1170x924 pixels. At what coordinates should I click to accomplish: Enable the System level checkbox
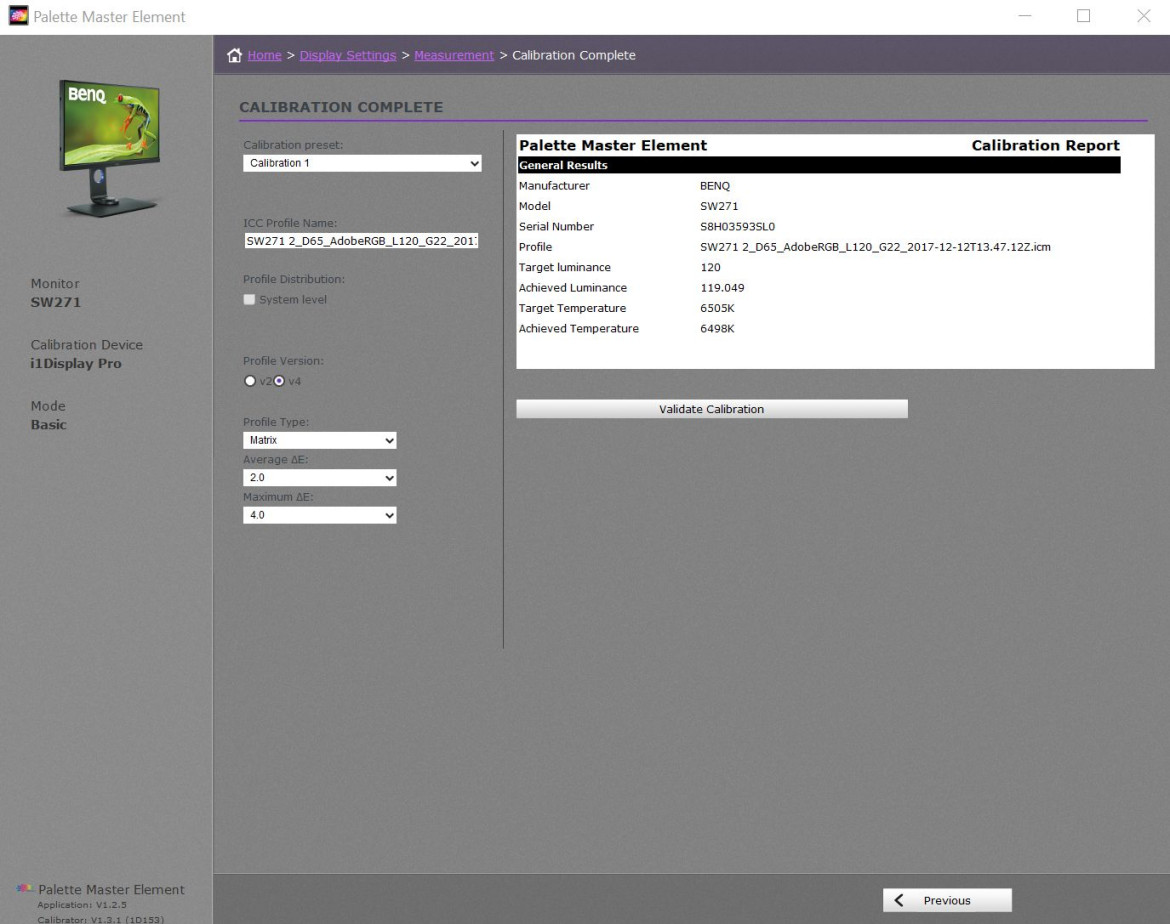(x=249, y=299)
